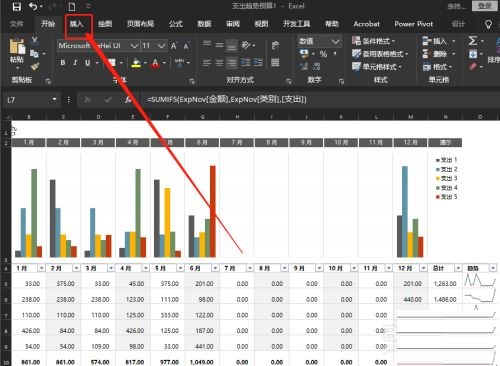This screenshot has height=366, width=500.
Task: Align text right in cell
Action: tap(232, 62)
